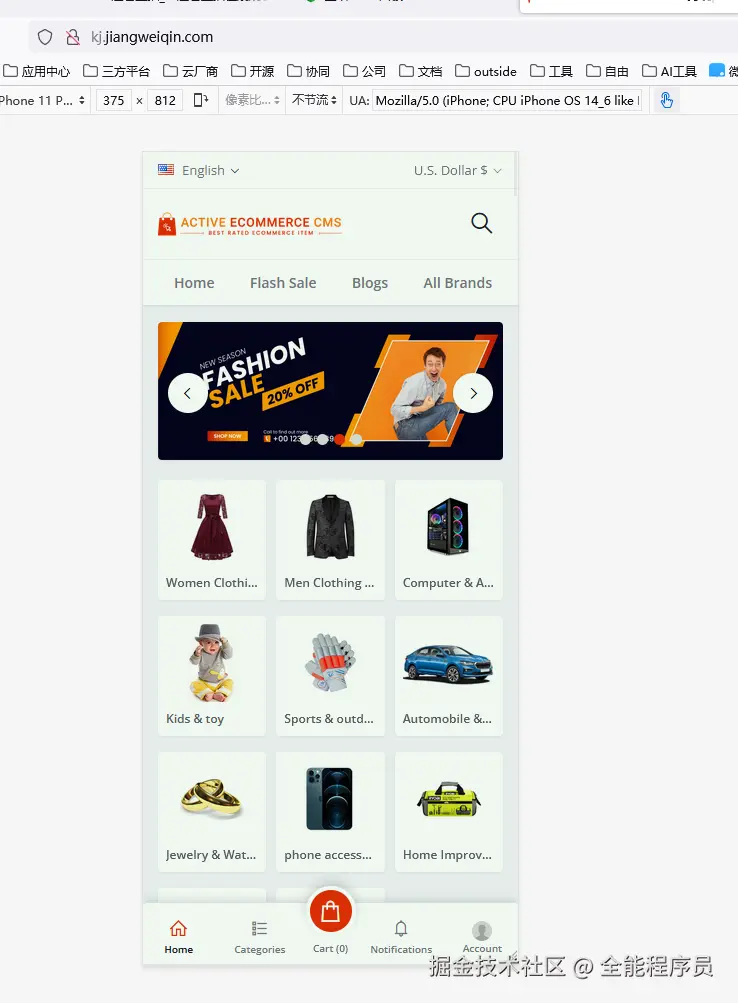Select the red active carousel dot
The image size is (738, 1003).
pyautogui.click(x=340, y=439)
